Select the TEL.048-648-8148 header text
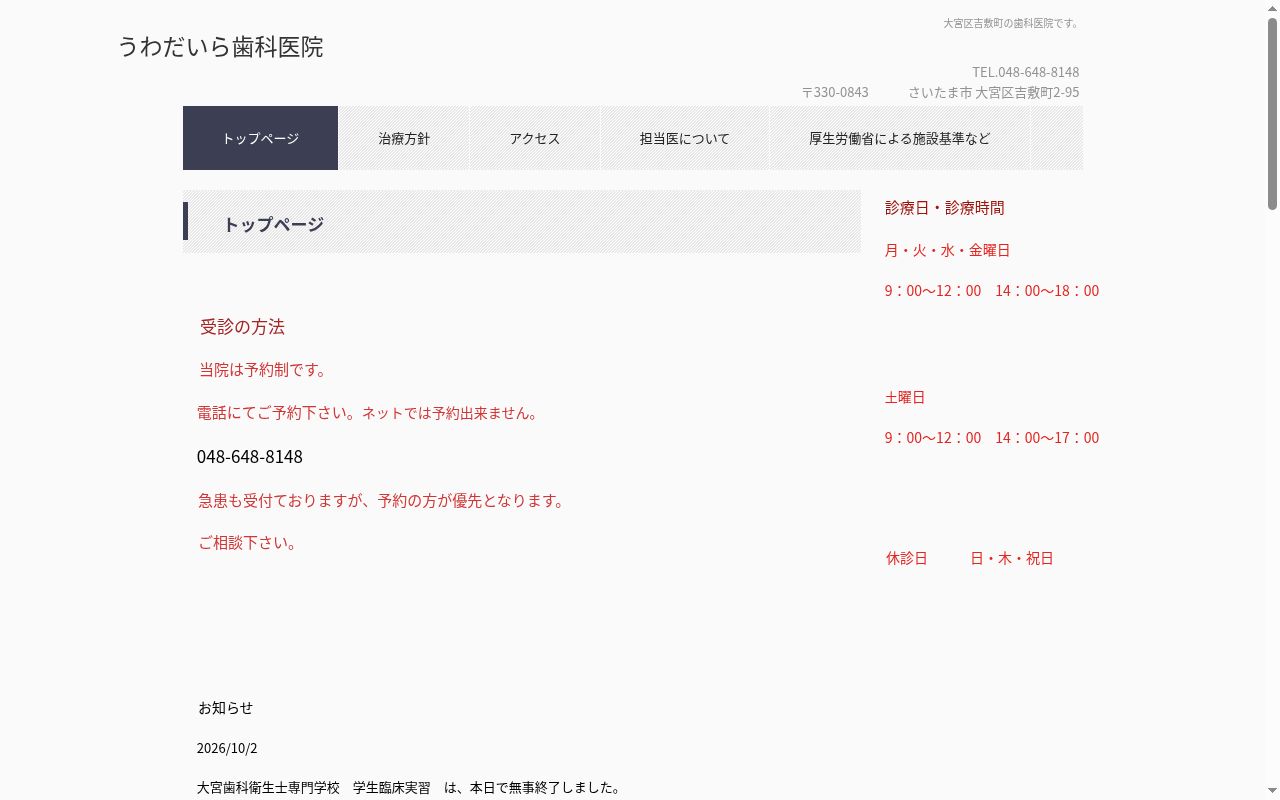The image size is (1280, 800). point(1025,72)
